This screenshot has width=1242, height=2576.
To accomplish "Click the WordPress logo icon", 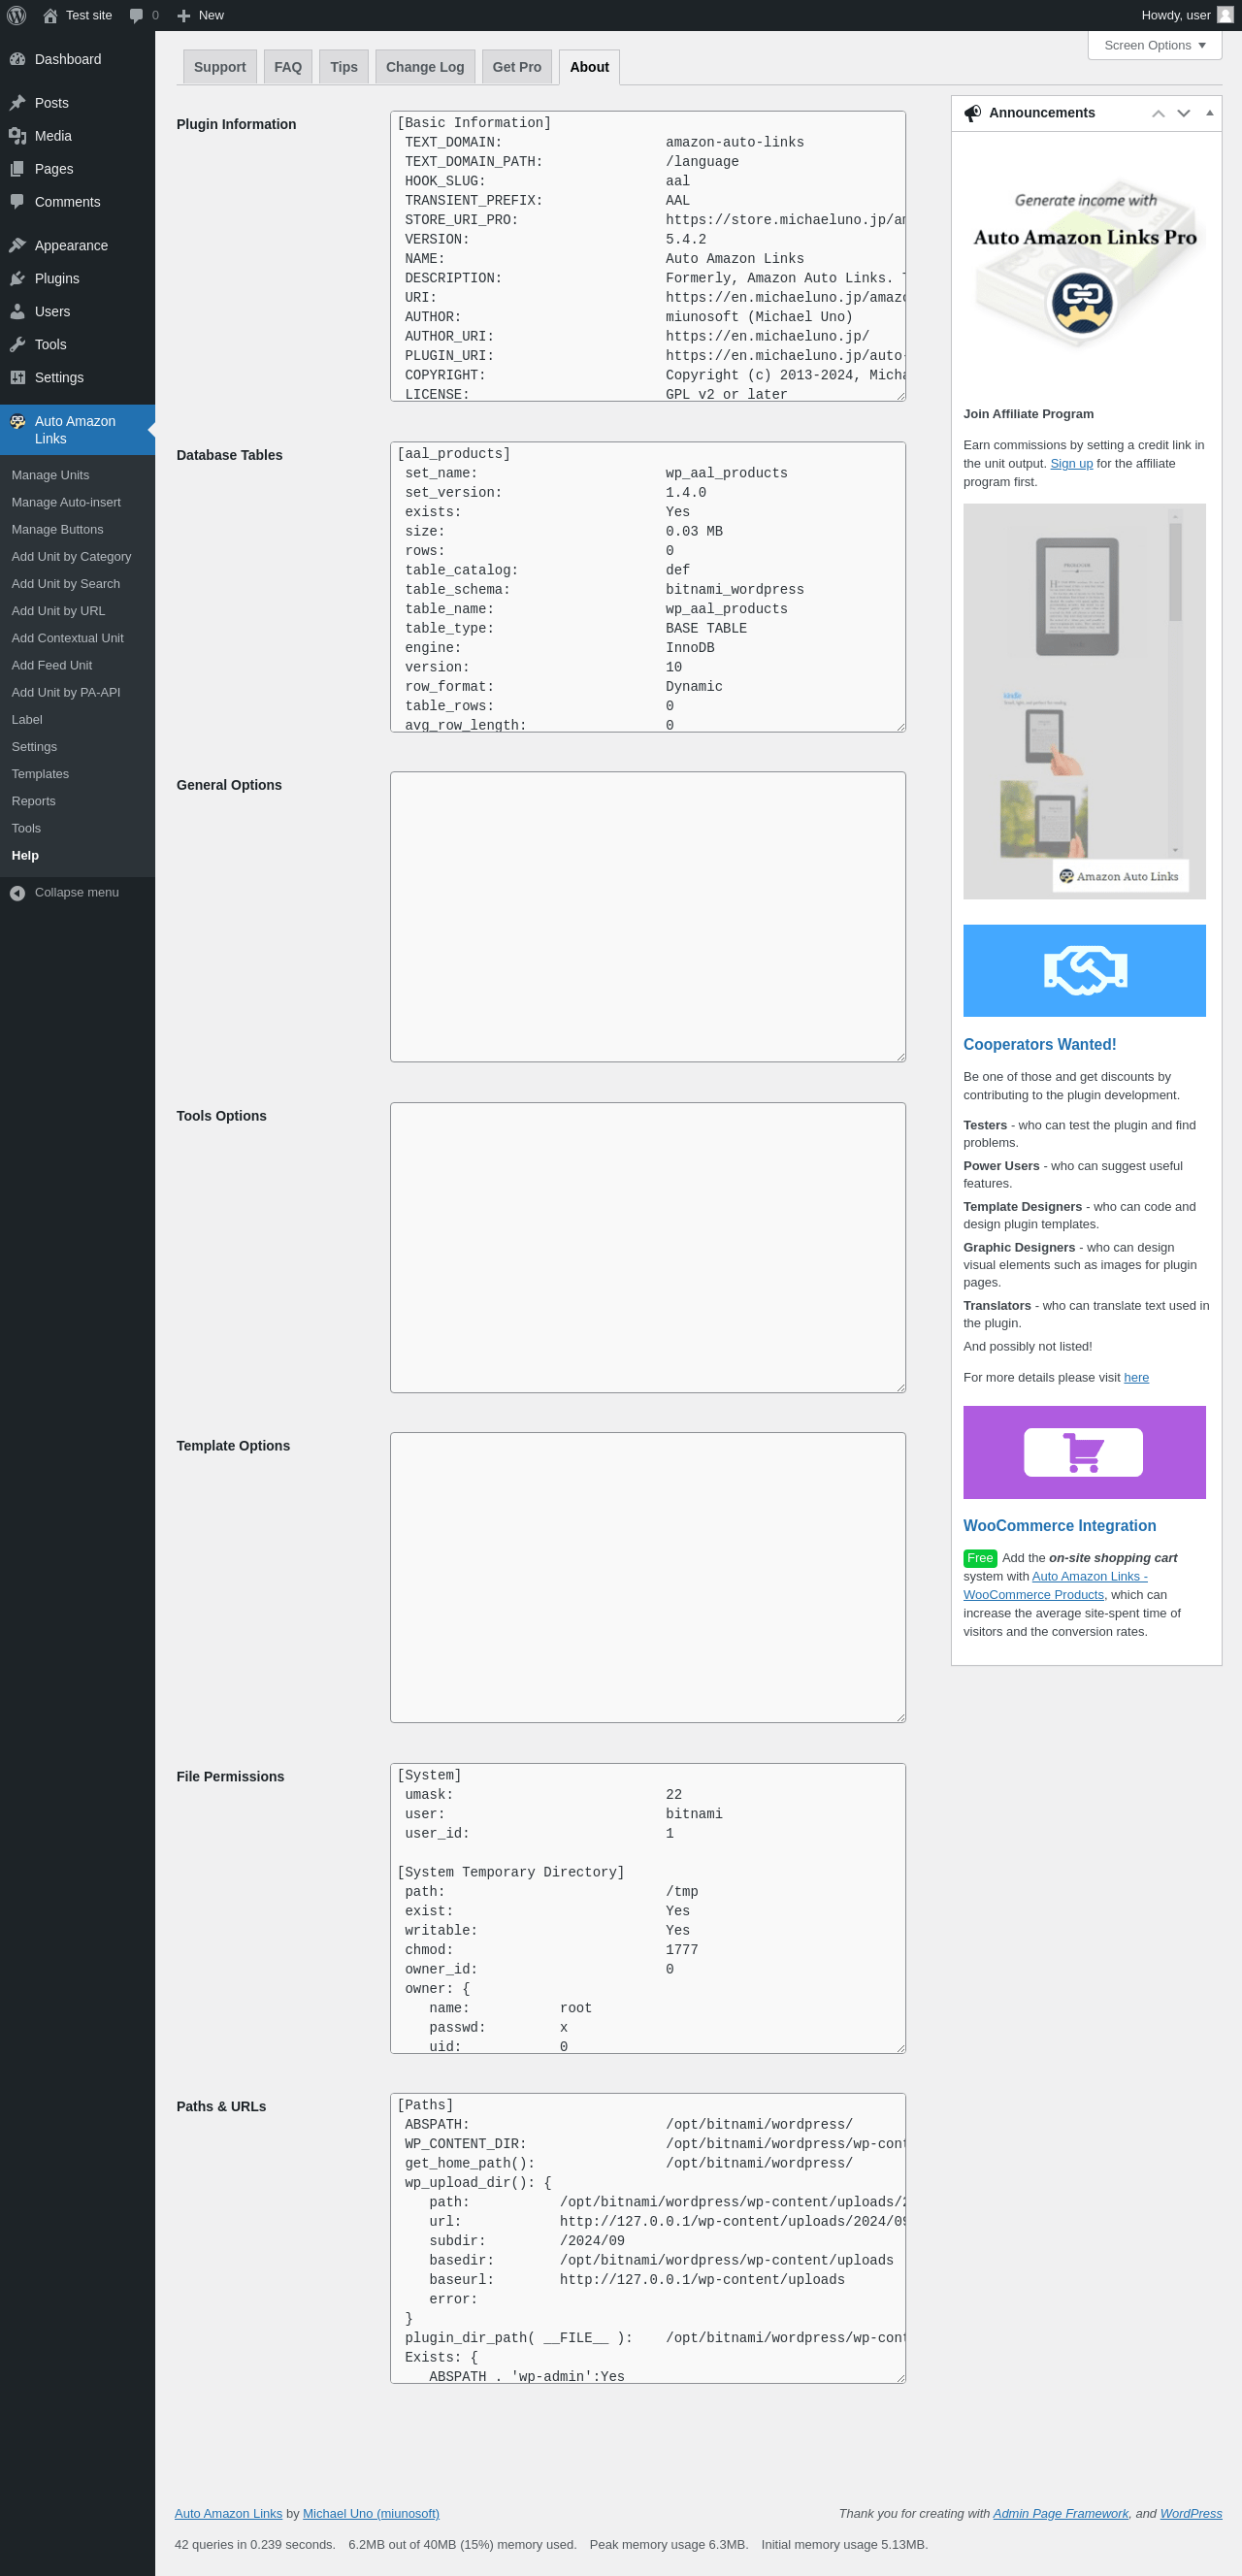I will click(x=16, y=15).
